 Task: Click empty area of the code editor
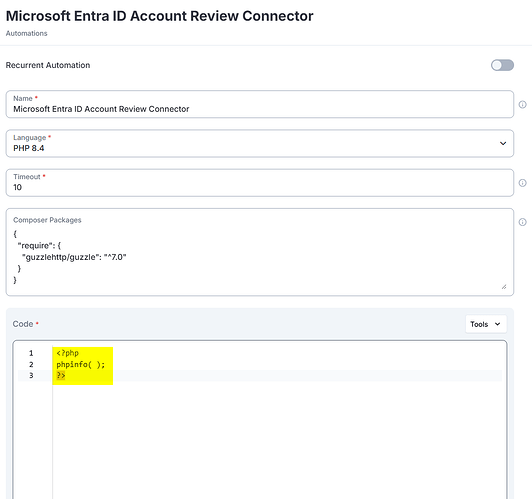(278, 441)
